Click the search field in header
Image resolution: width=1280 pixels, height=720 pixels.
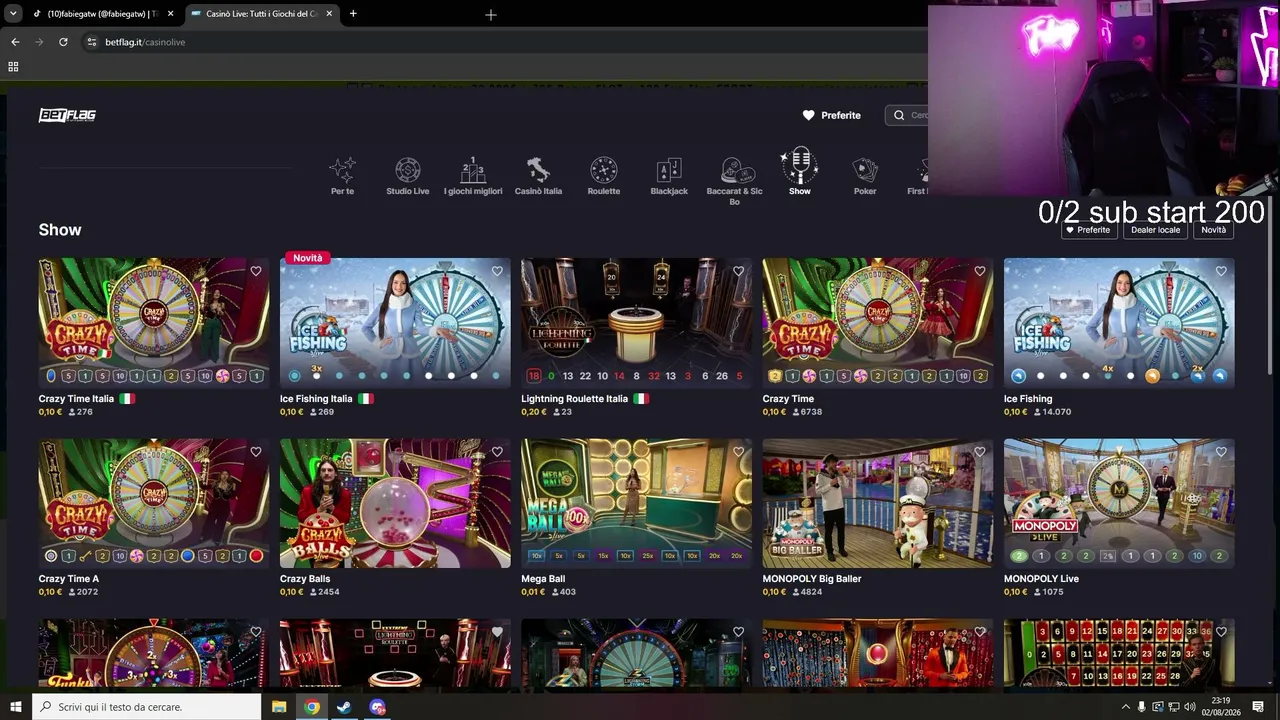(x=907, y=115)
